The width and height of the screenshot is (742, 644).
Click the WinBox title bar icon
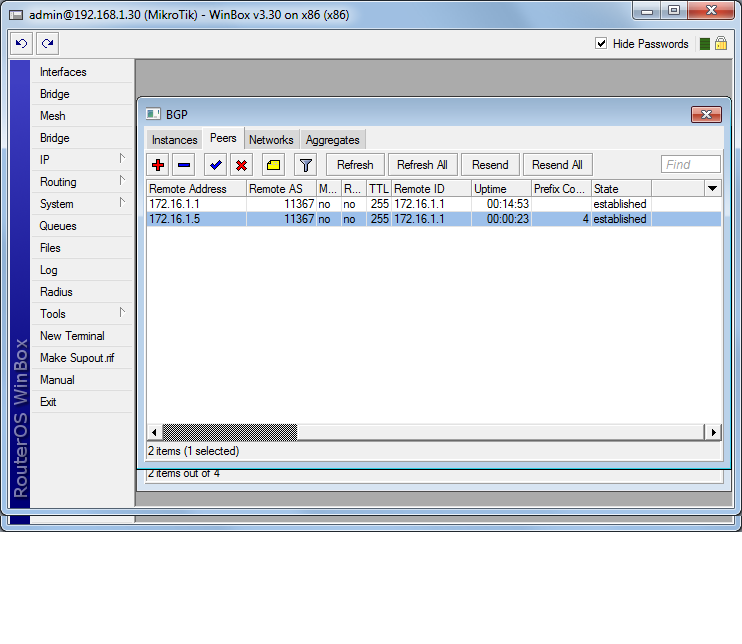tap(16, 15)
